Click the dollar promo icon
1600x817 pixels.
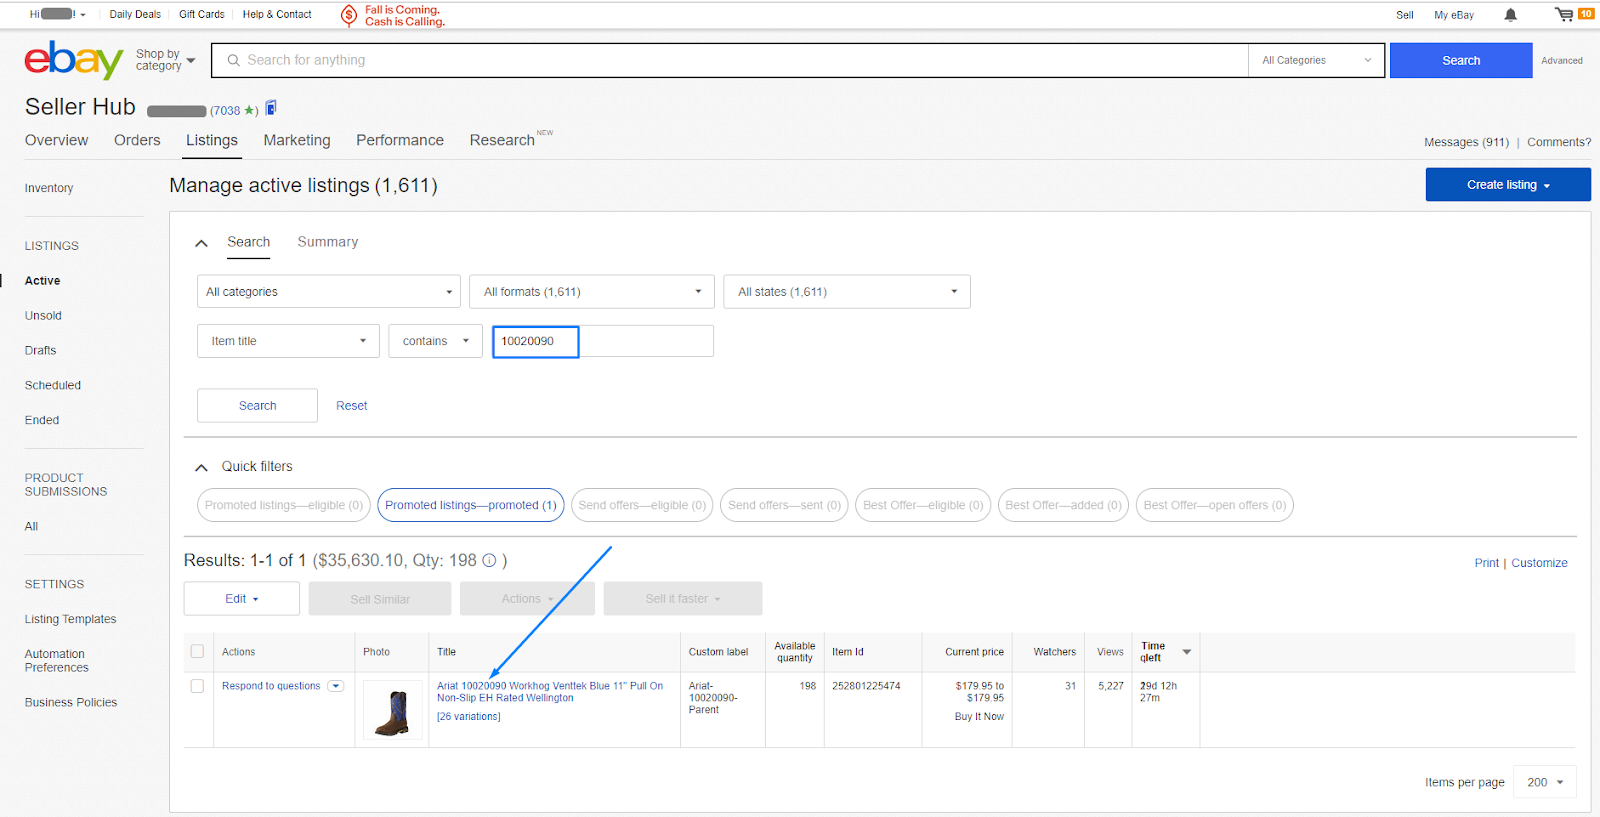(349, 15)
